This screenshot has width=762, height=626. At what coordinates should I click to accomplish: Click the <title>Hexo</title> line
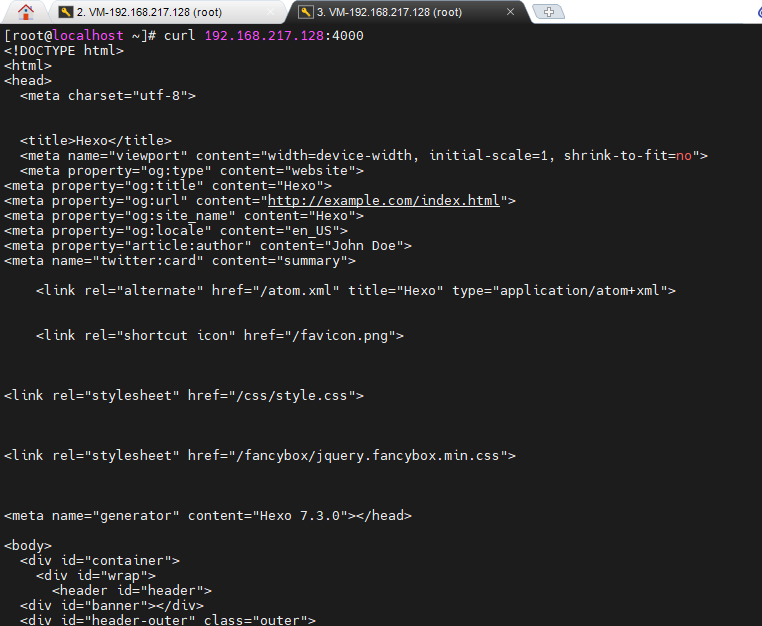[x=96, y=141]
